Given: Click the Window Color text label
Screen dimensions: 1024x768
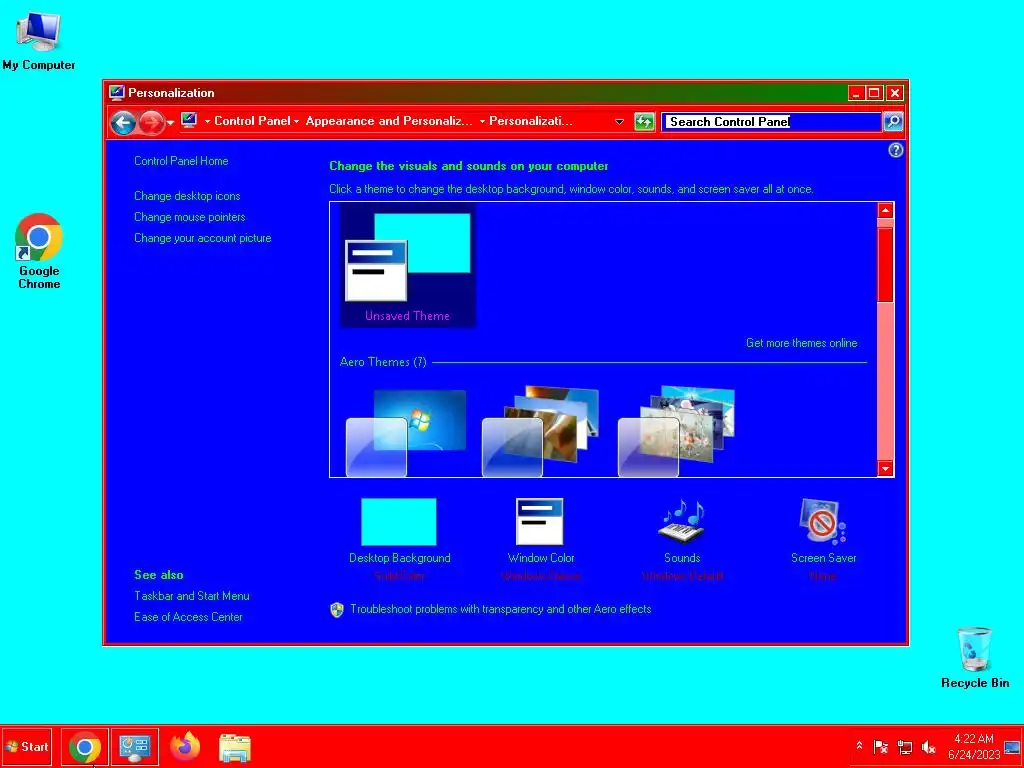Looking at the screenshot, I should (x=541, y=558).
